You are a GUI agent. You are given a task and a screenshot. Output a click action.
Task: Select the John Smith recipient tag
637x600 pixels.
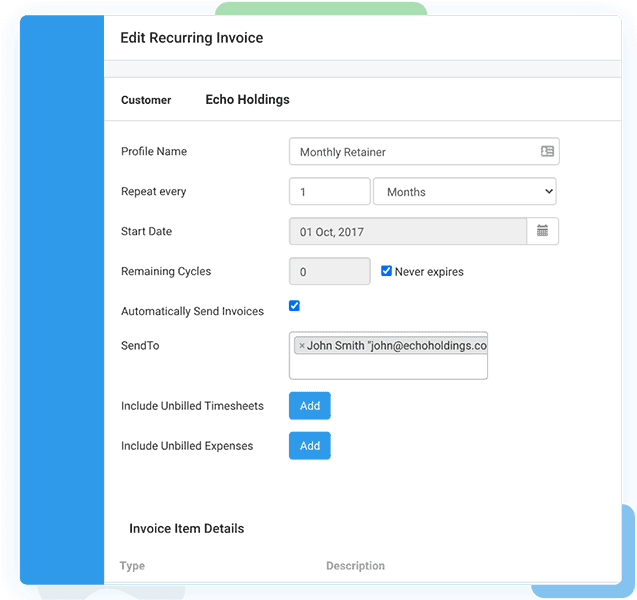tap(396, 346)
